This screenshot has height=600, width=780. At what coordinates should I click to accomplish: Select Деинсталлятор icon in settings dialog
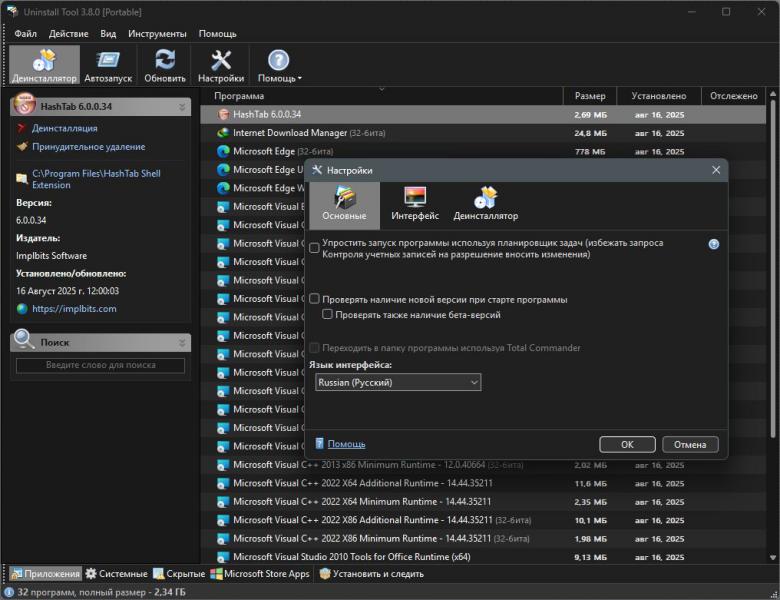click(486, 203)
